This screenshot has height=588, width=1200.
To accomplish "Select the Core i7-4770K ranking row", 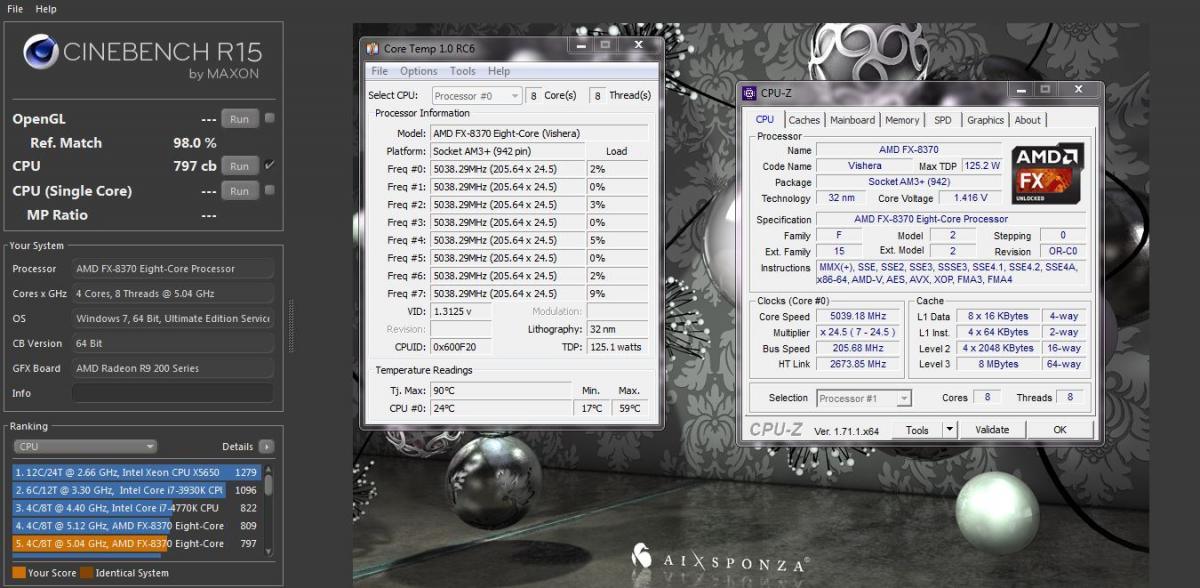I will [x=137, y=508].
